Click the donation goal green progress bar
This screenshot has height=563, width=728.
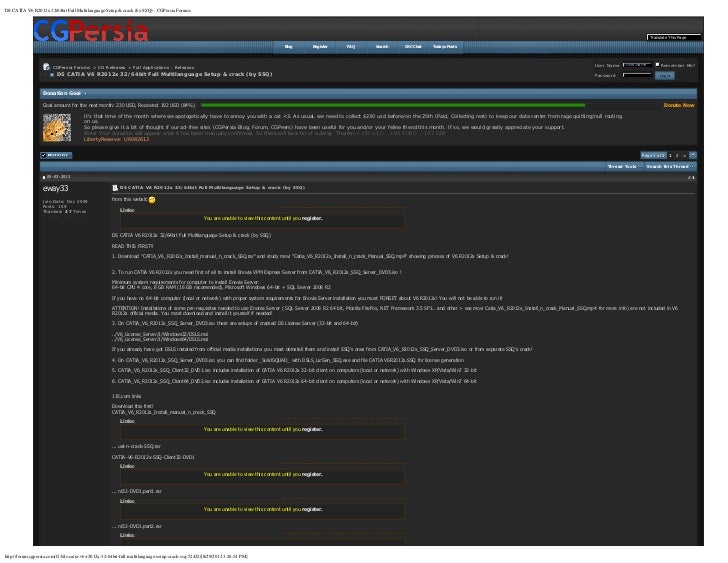[x=393, y=105]
